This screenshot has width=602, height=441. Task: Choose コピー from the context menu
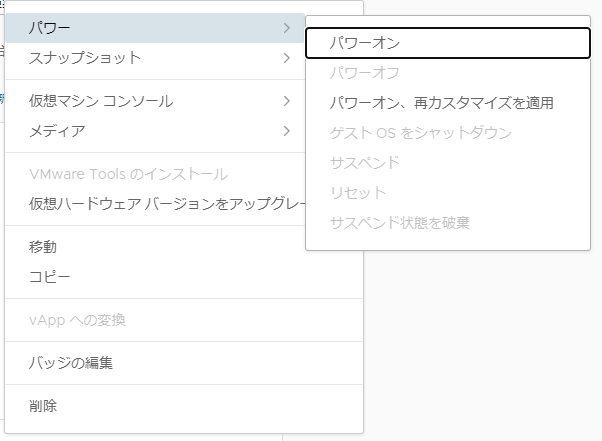50,277
